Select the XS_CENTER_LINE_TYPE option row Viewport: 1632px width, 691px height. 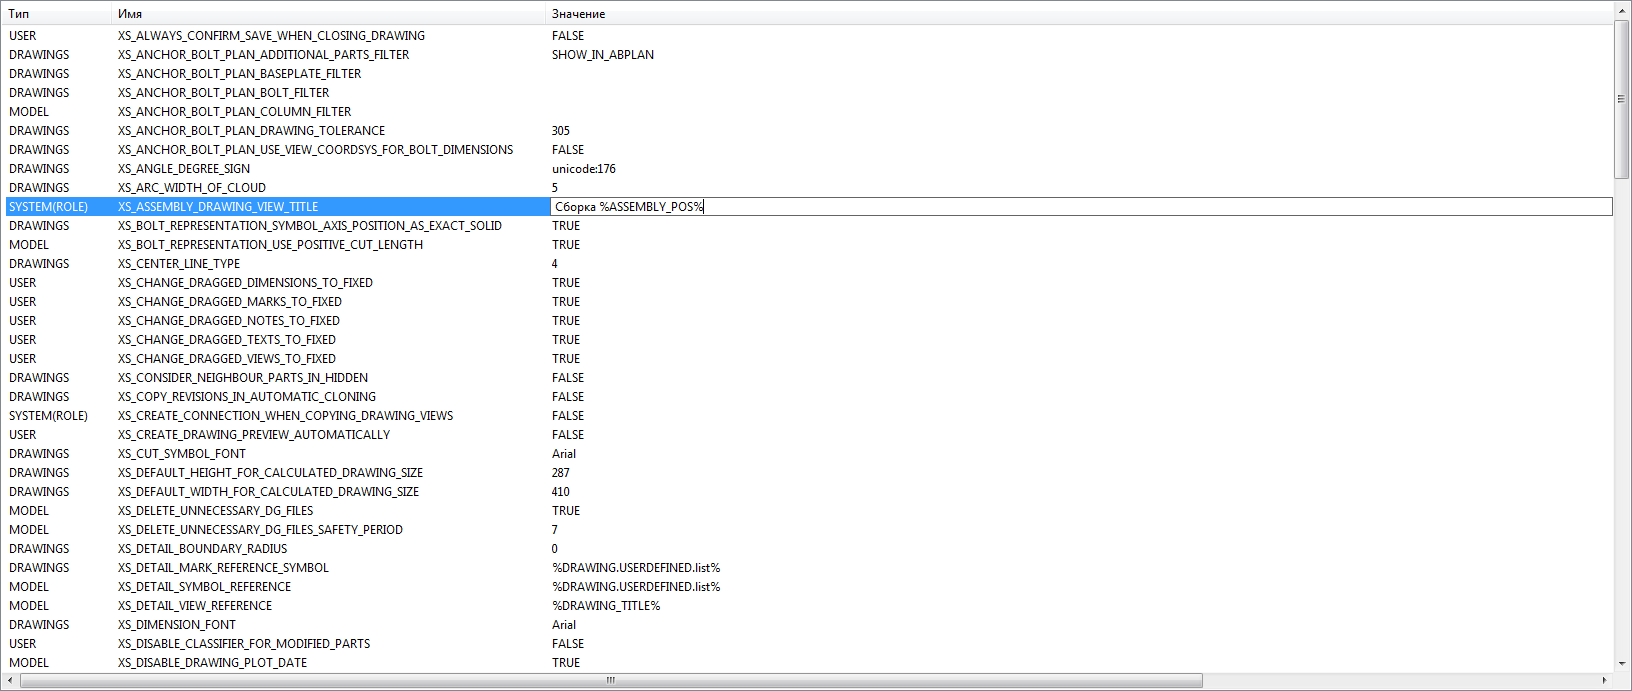[179, 264]
